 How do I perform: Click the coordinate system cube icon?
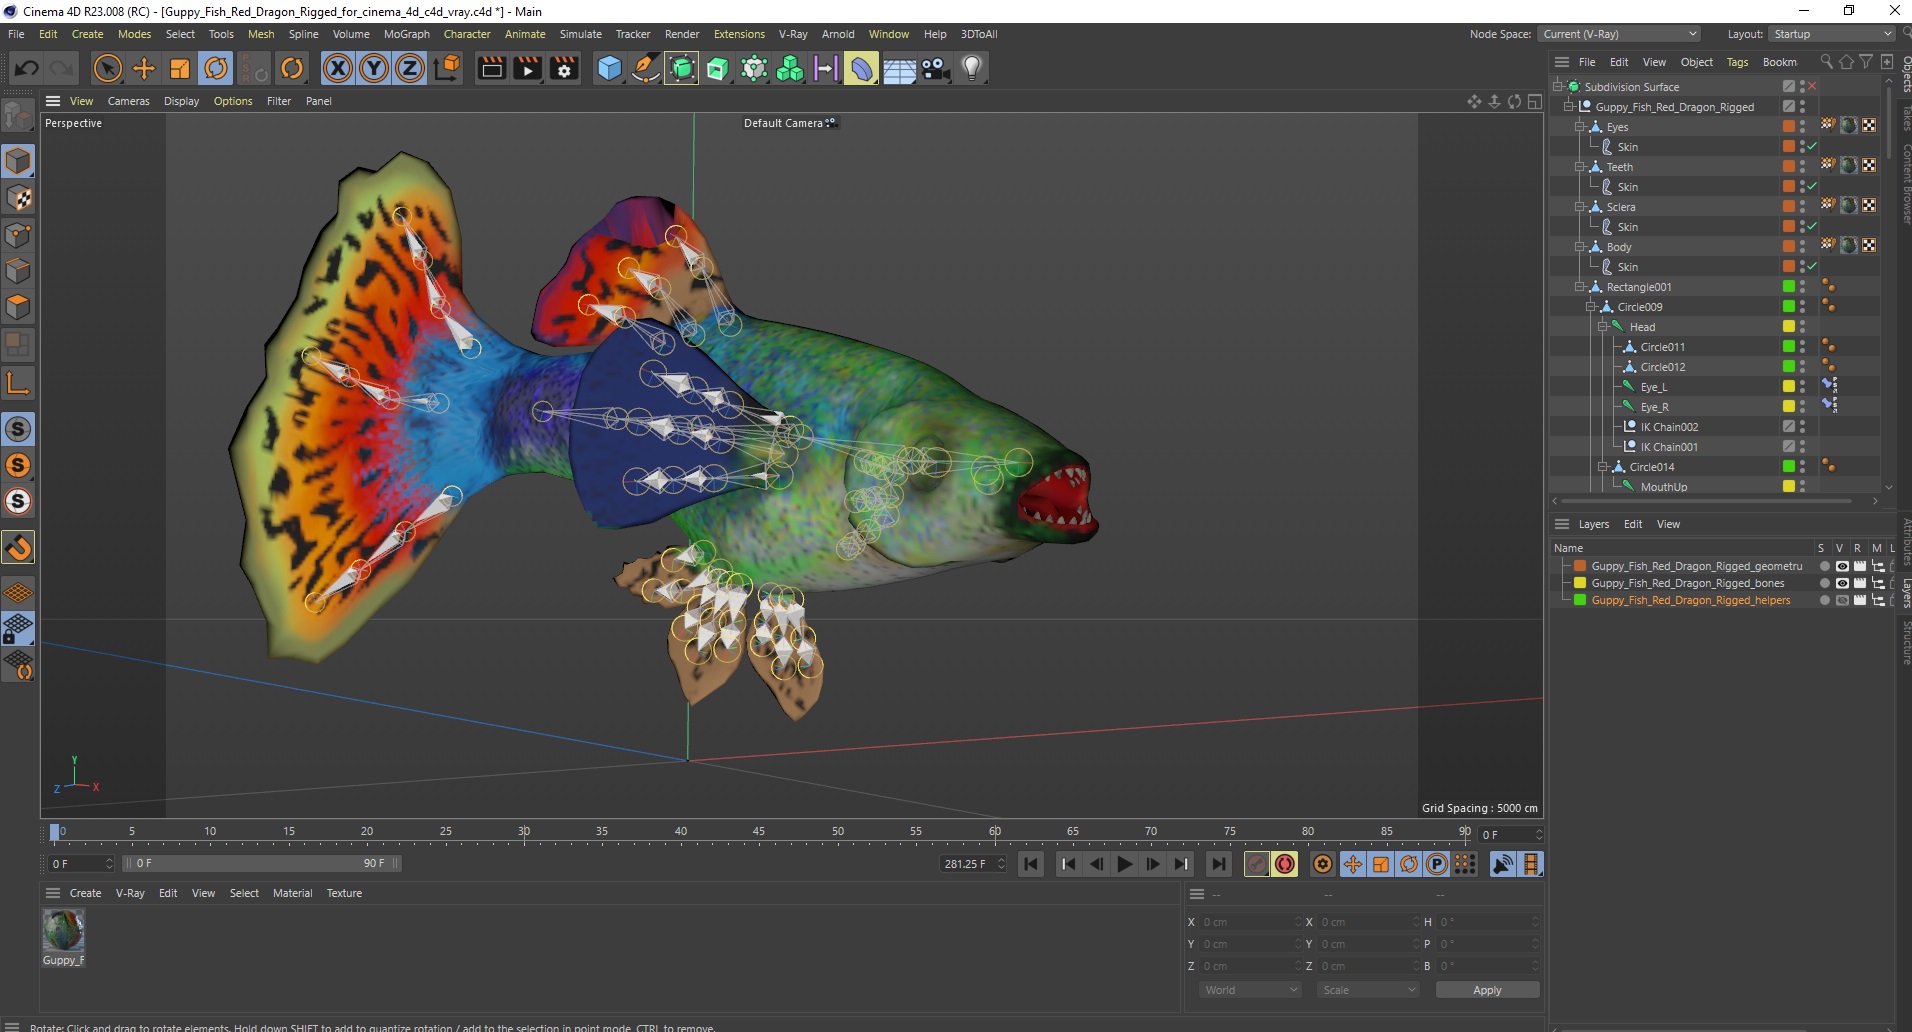point(448,68)
